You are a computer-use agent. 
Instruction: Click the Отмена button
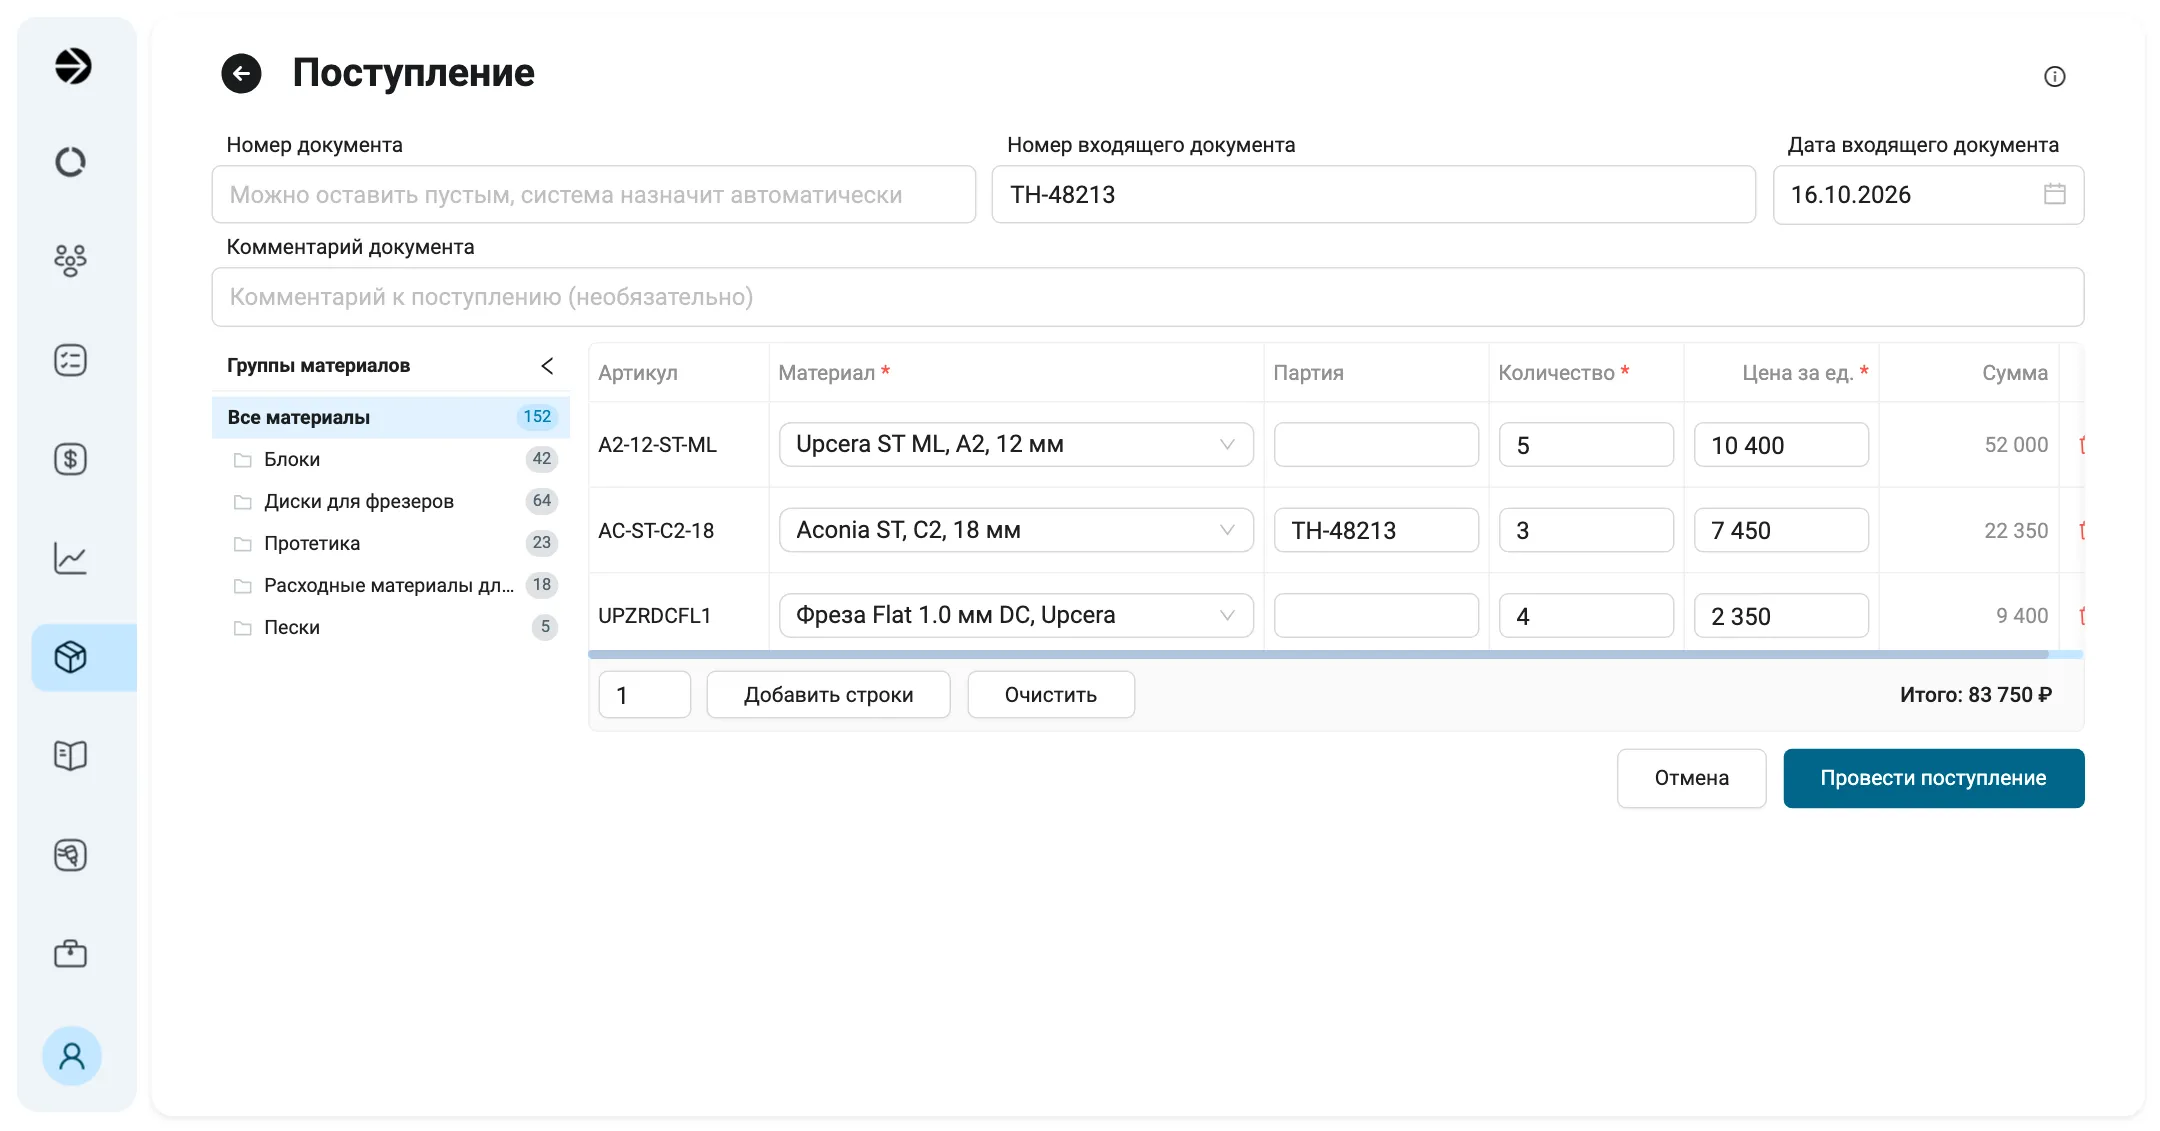tap(1691, 778)
